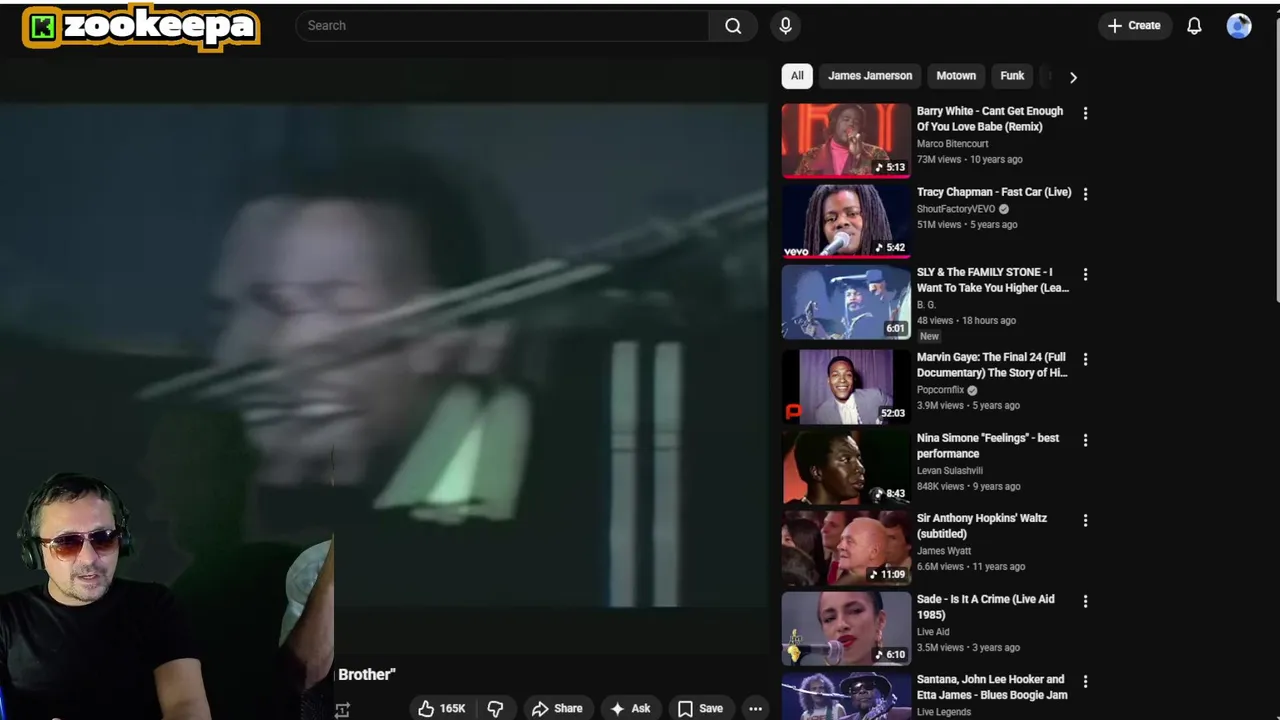Click the zookeepa logo

(141, 28)
